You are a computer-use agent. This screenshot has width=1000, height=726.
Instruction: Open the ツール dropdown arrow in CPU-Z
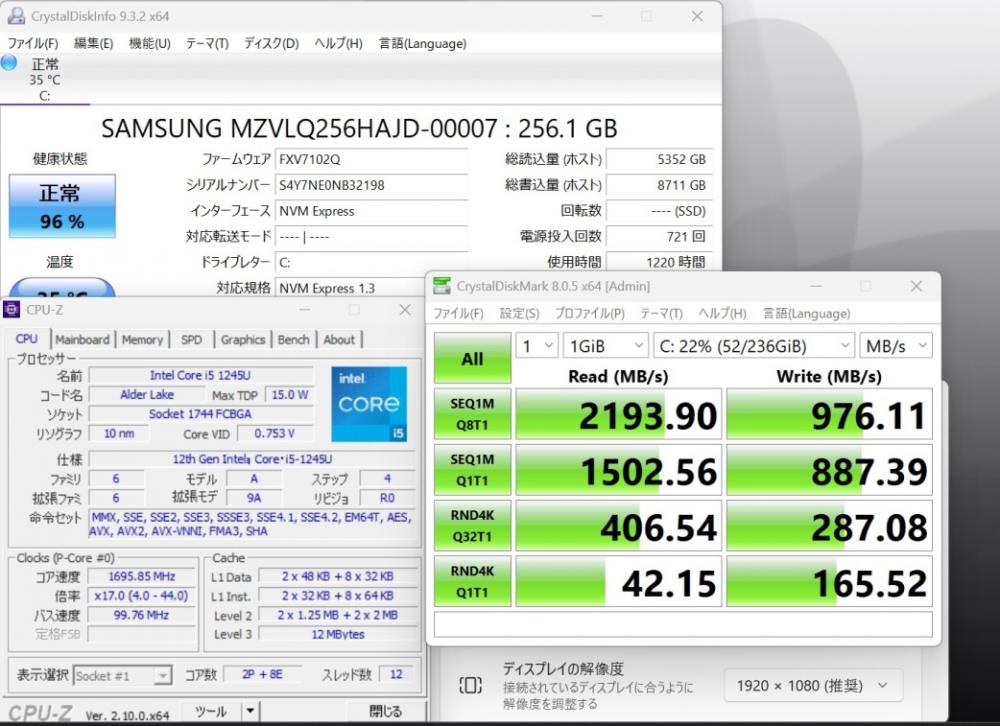[x=251, y=711]
